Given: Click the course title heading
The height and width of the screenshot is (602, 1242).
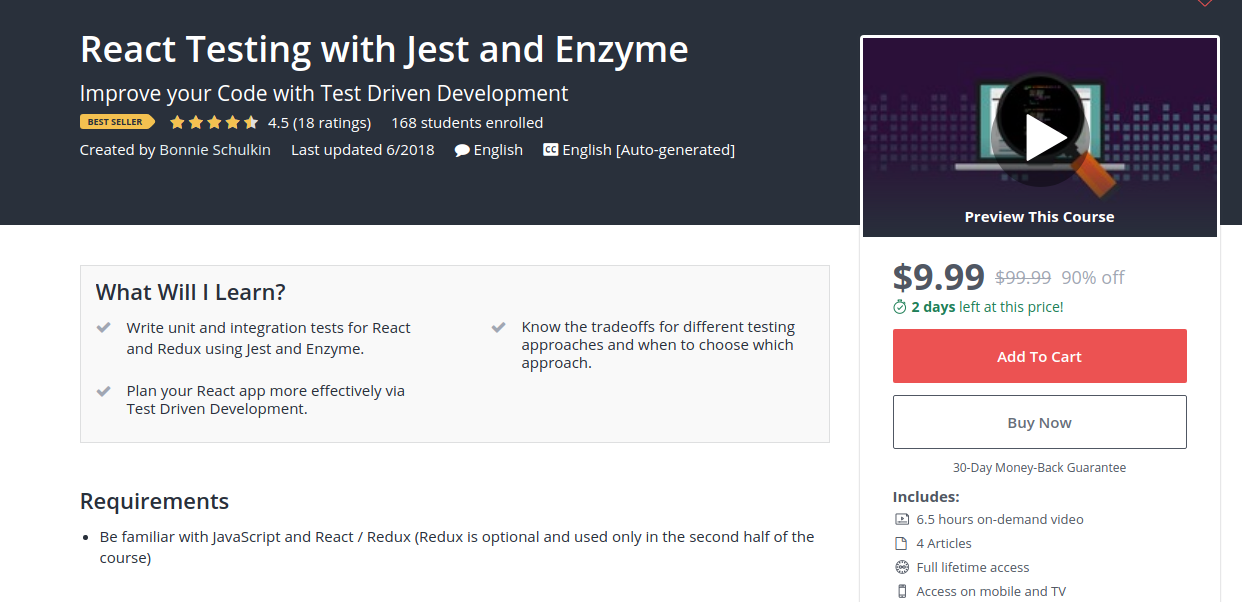Looking at the screenshot, I should 384,49.
